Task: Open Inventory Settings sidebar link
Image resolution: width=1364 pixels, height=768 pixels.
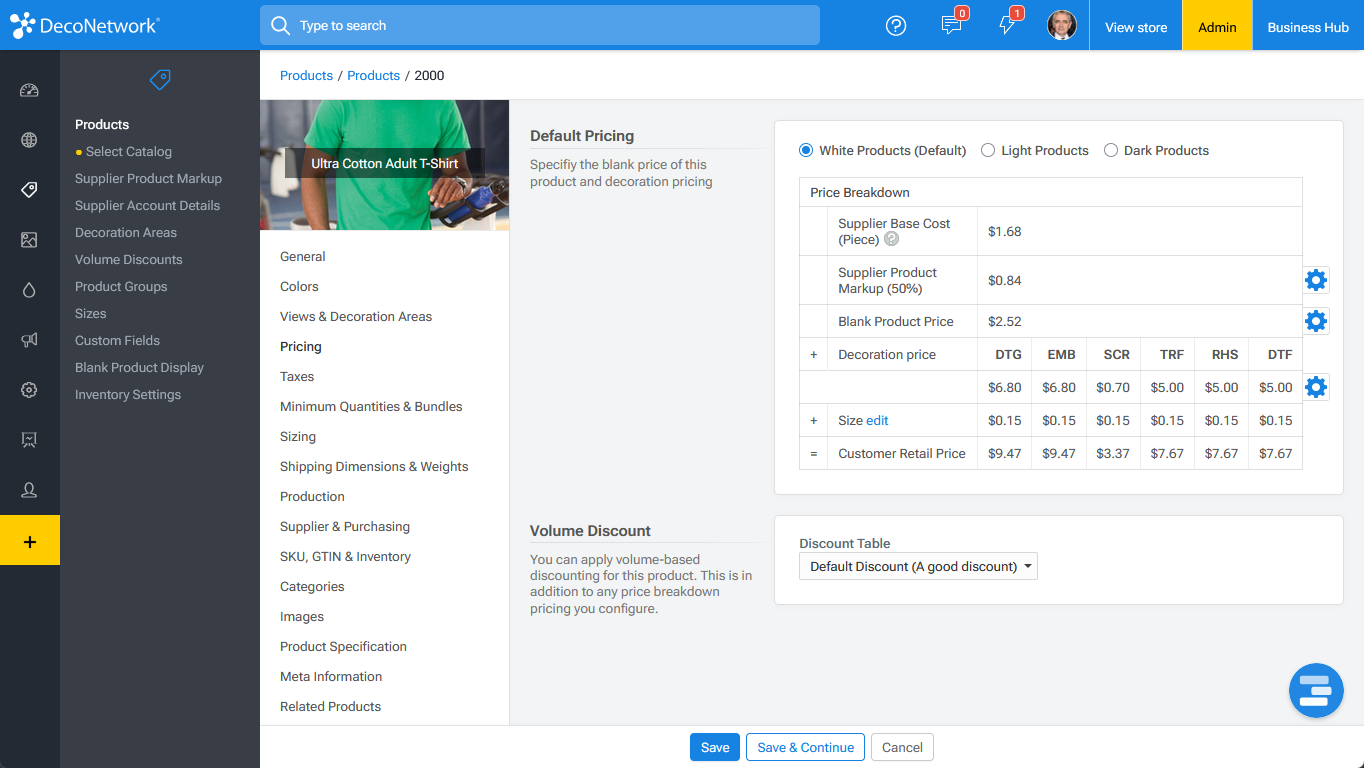Action: [x=128, y=394]
